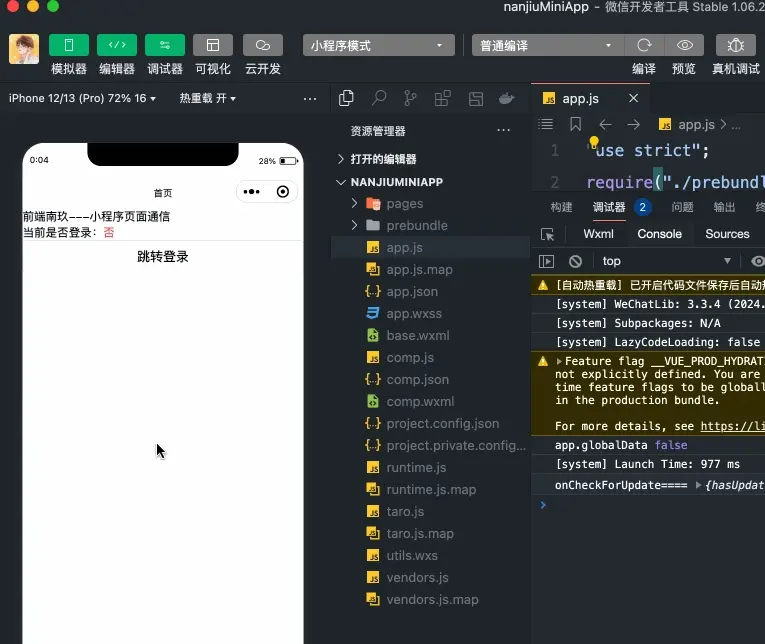Switch to the 问题 problems tab

tap(682, 207)
